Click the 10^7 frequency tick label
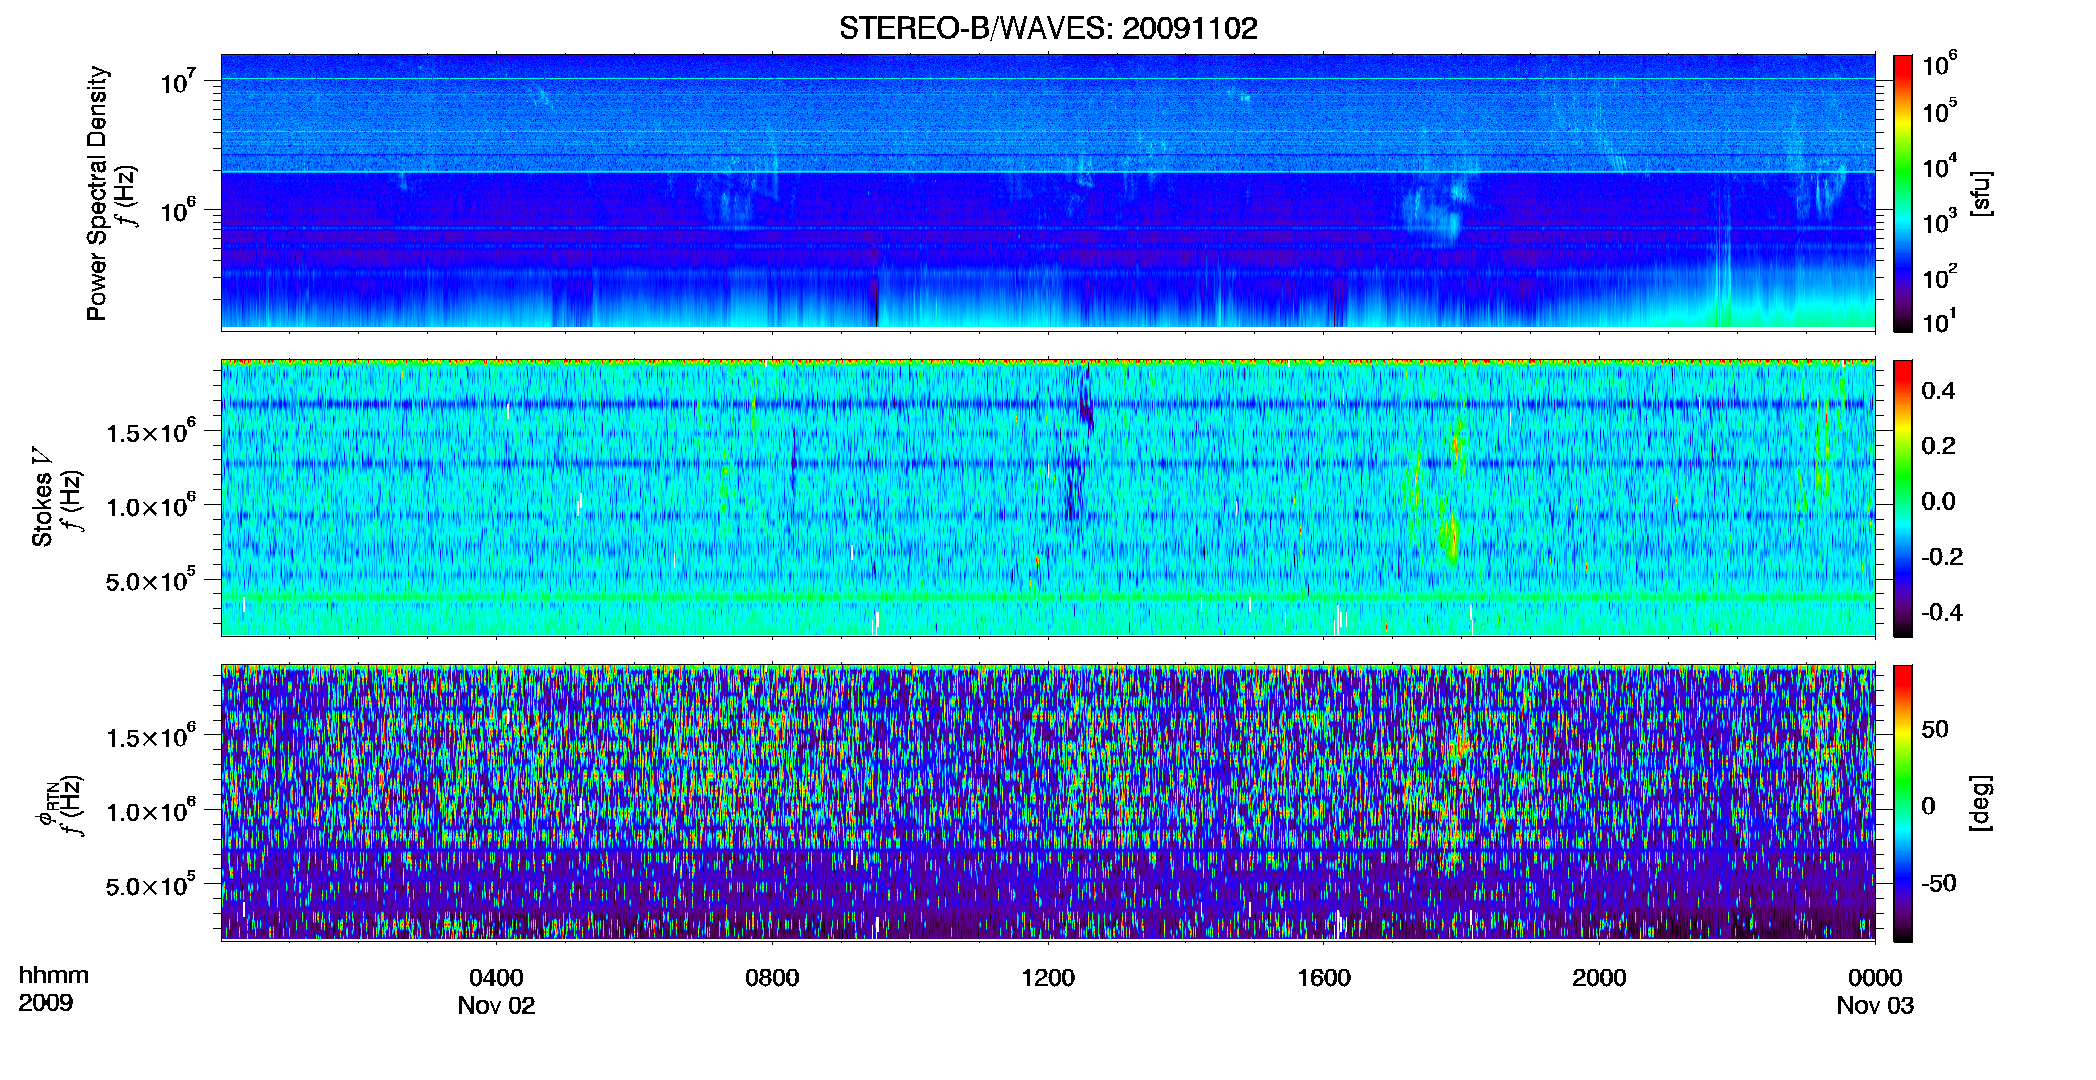This screenshot has height=1080, width=2096. [x=177, y=80]
